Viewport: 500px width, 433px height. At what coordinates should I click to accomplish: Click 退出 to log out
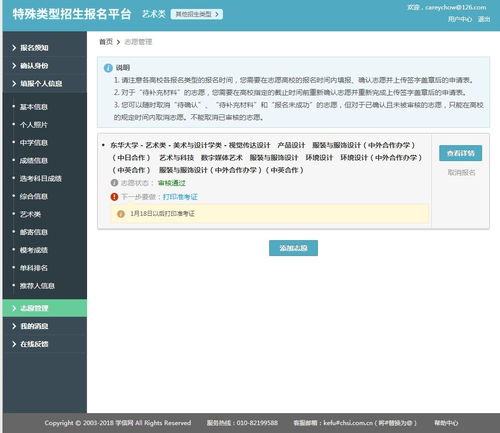484,19
